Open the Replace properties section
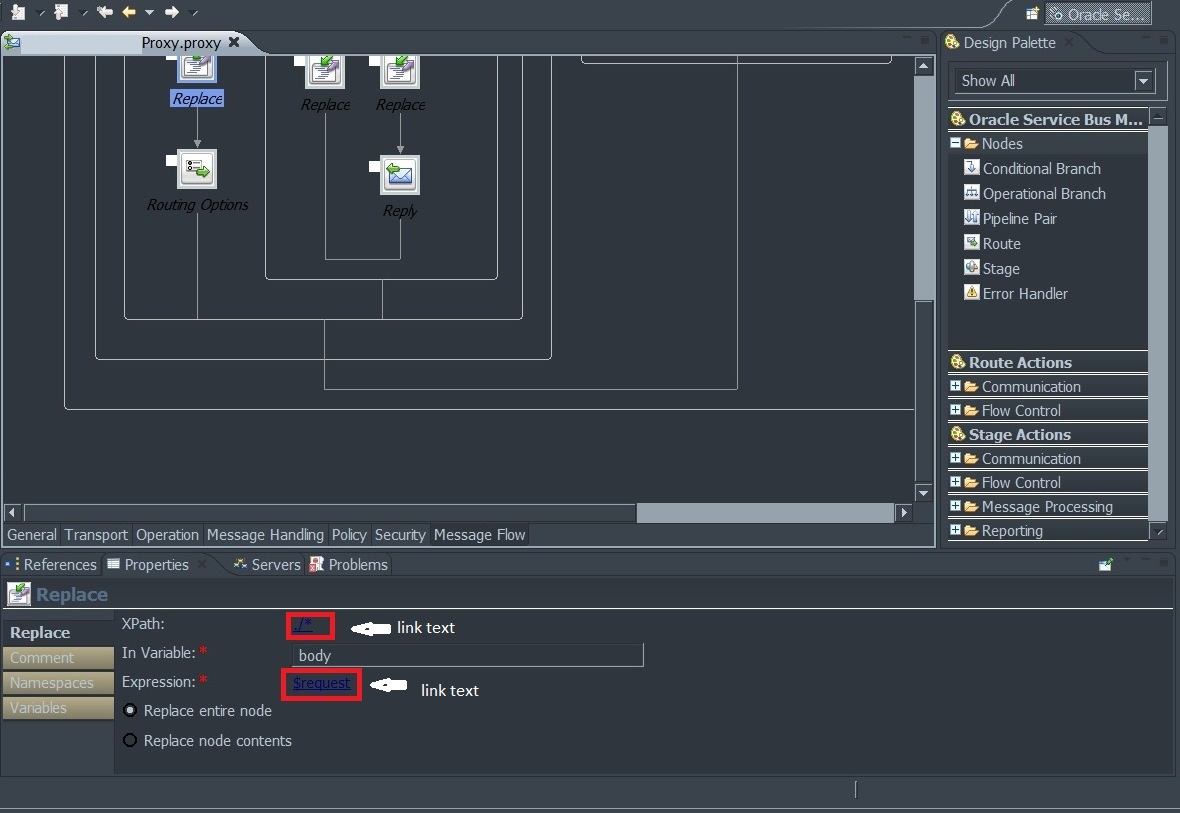This screenshot has width=1180, height=813. [x=58, y=632]
